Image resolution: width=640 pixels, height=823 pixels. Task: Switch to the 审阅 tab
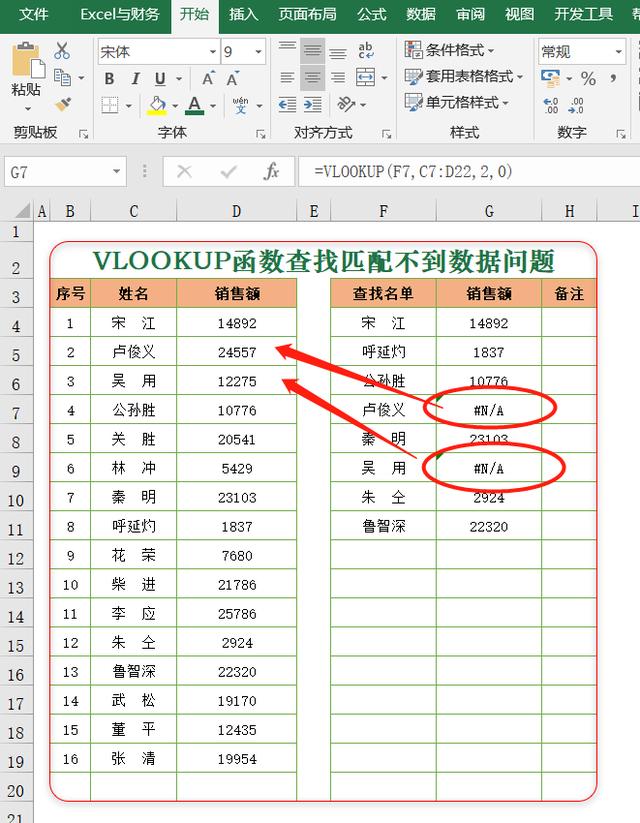click(470, 14)
